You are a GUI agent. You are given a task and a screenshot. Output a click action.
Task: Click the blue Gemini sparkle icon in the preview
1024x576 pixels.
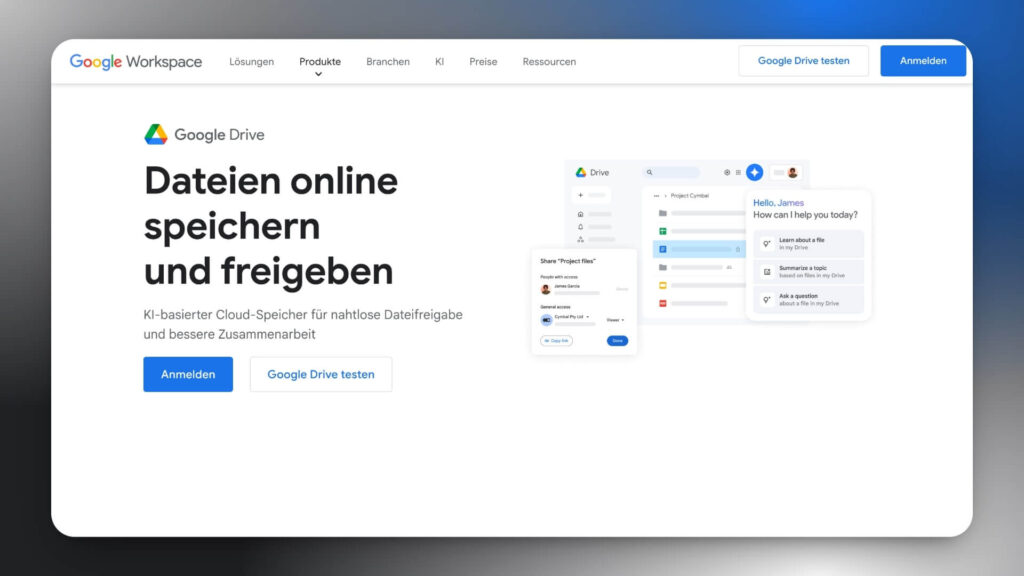tap(754, 172)
